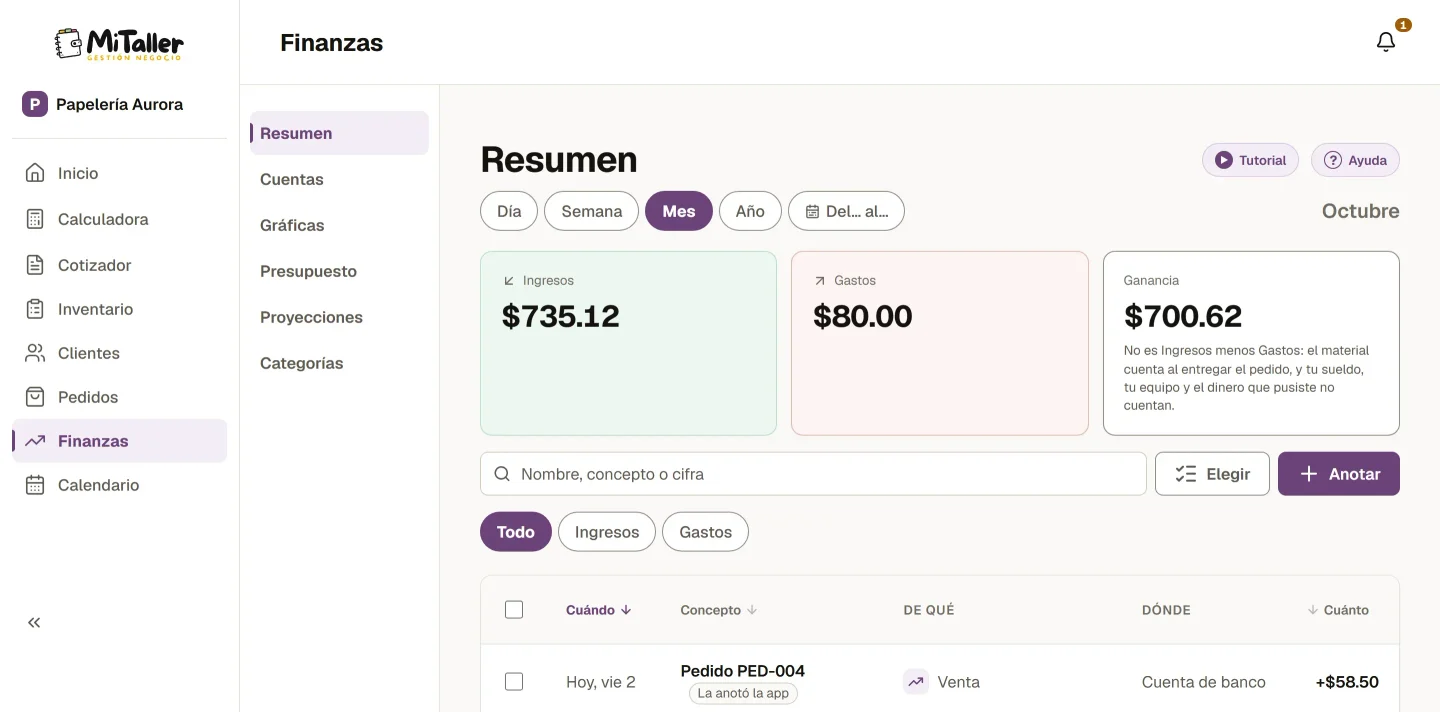This screenshot has width=1440, height=712.
Task: Click the Venta category icon in PED-004 row
Action: [x=916, y=682]
